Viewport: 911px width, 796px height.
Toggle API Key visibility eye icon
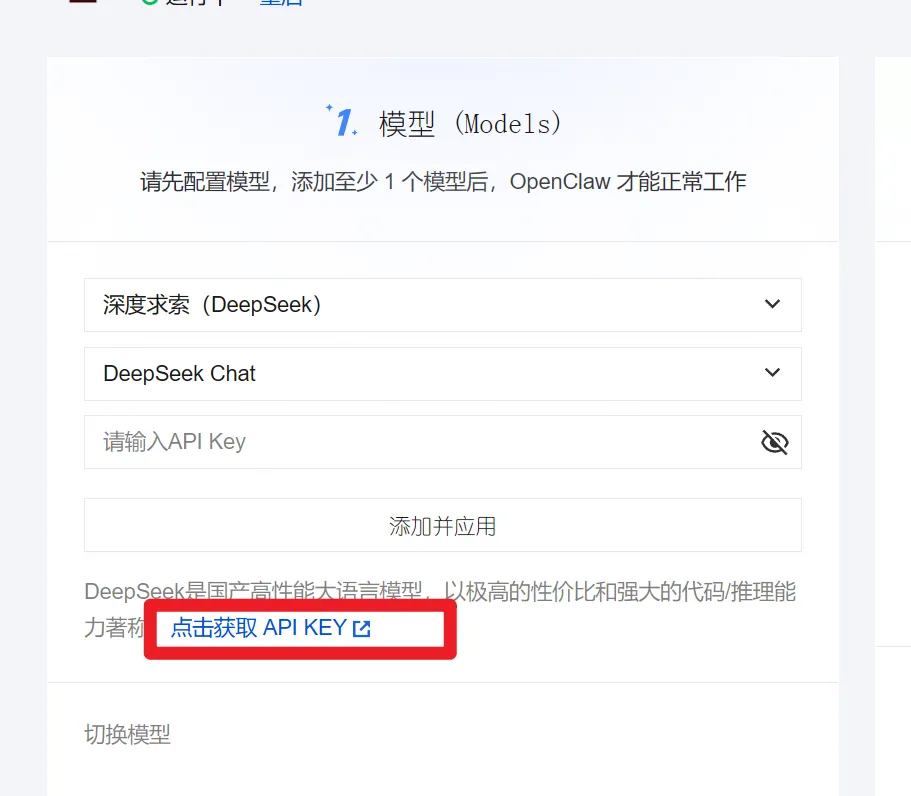pyautogui.click(x=774, y=442)
